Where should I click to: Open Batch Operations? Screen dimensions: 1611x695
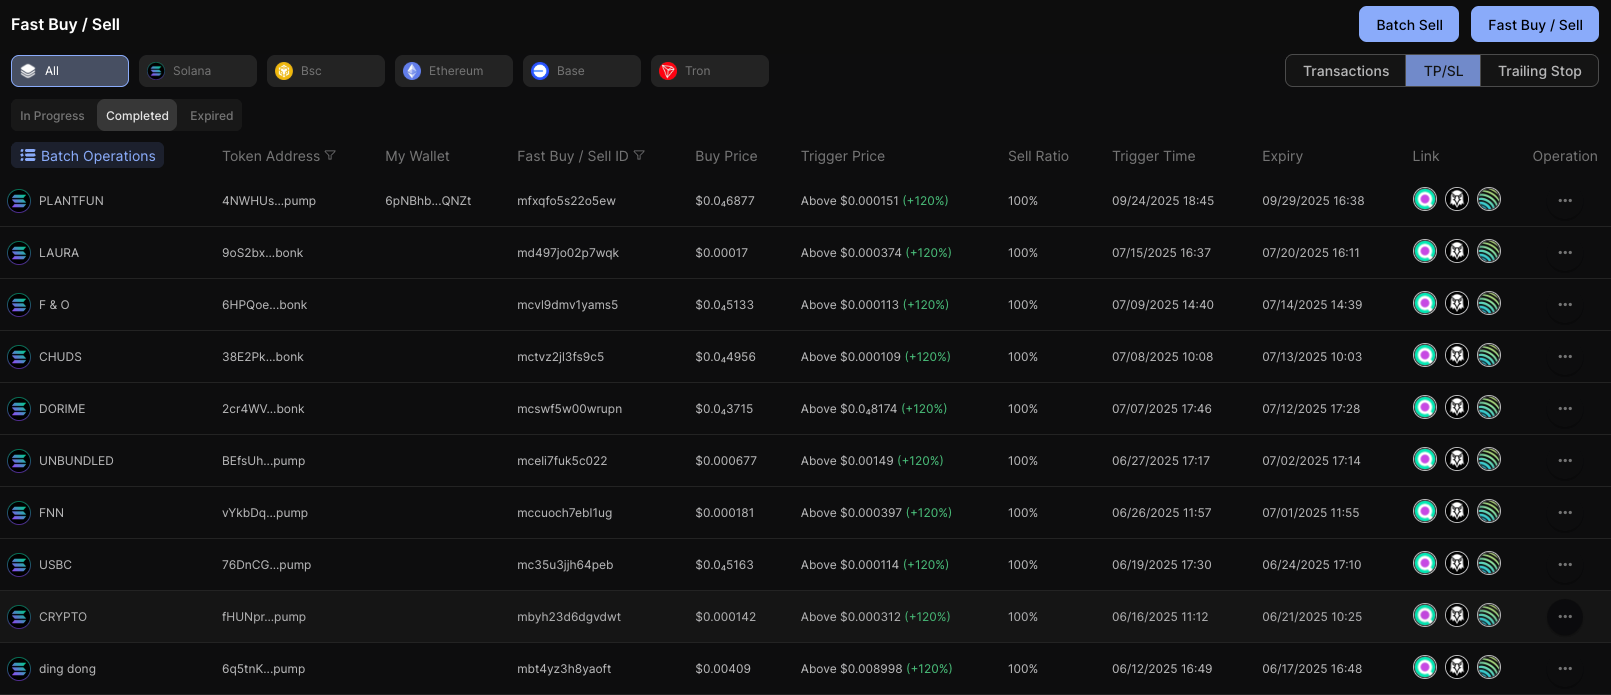pos(88,156)
